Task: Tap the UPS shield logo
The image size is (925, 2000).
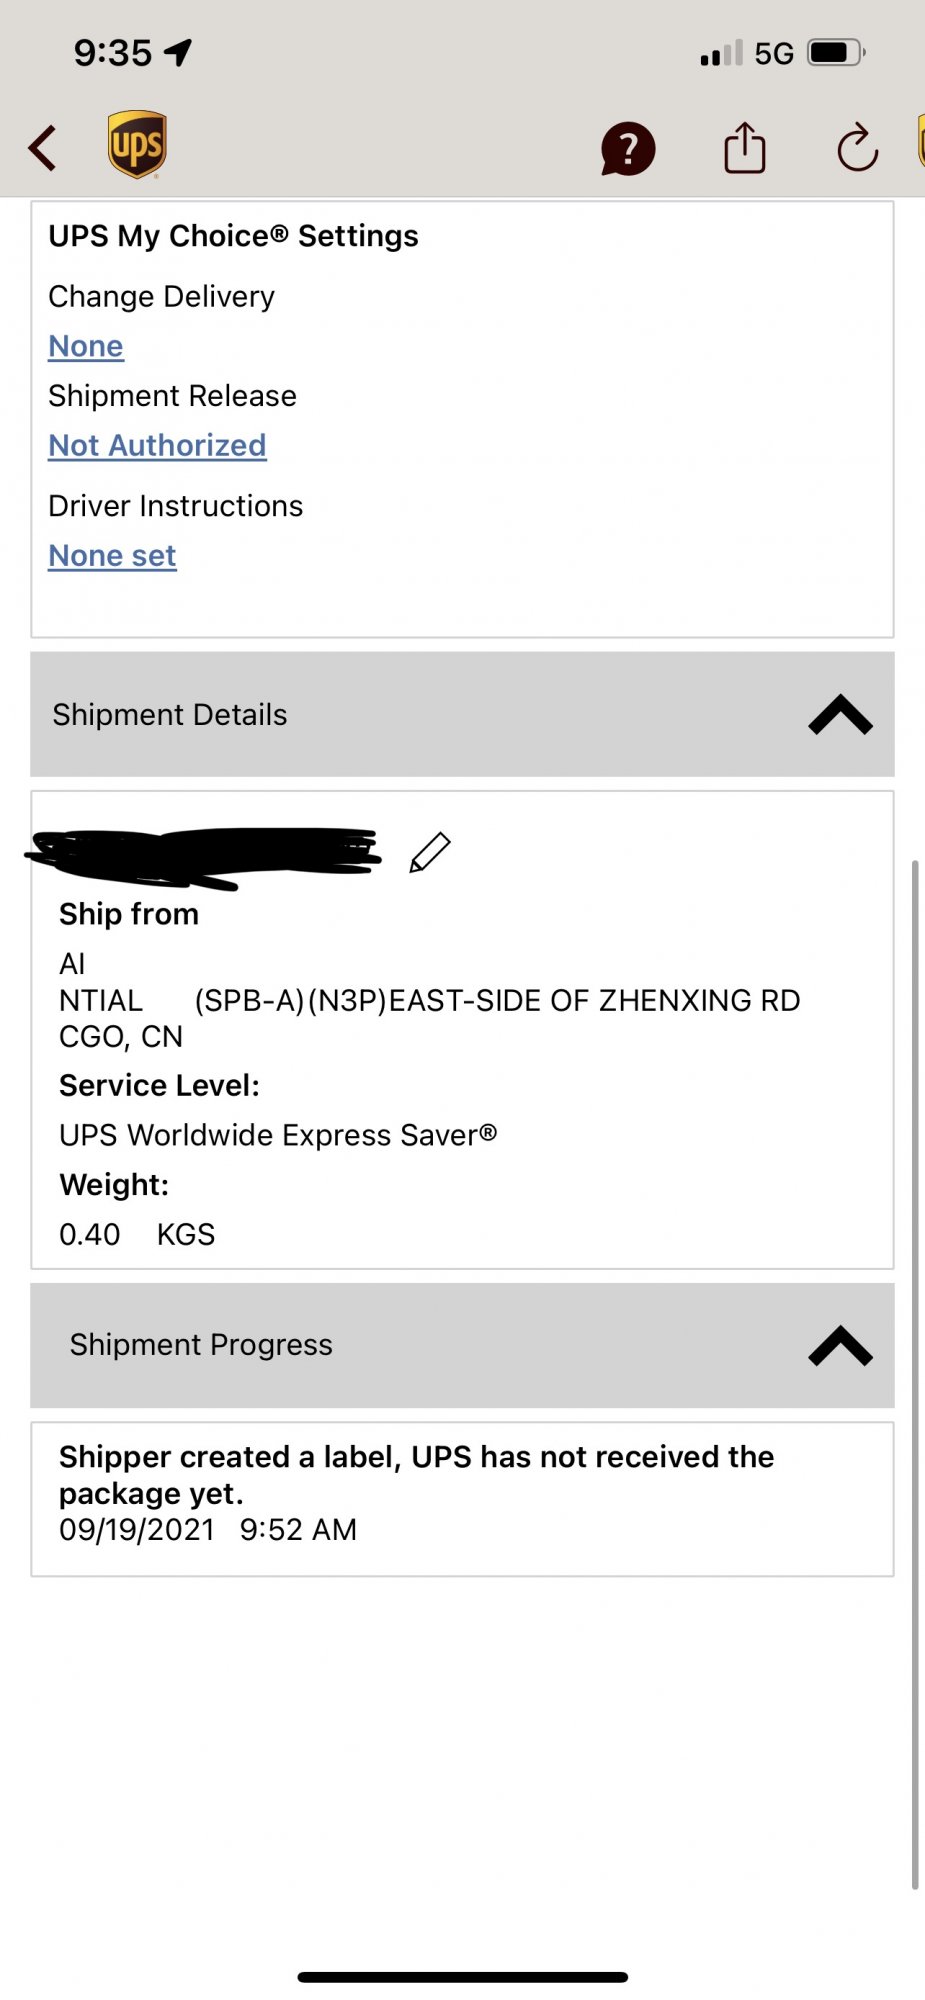Action: click(x=137, y=145)
